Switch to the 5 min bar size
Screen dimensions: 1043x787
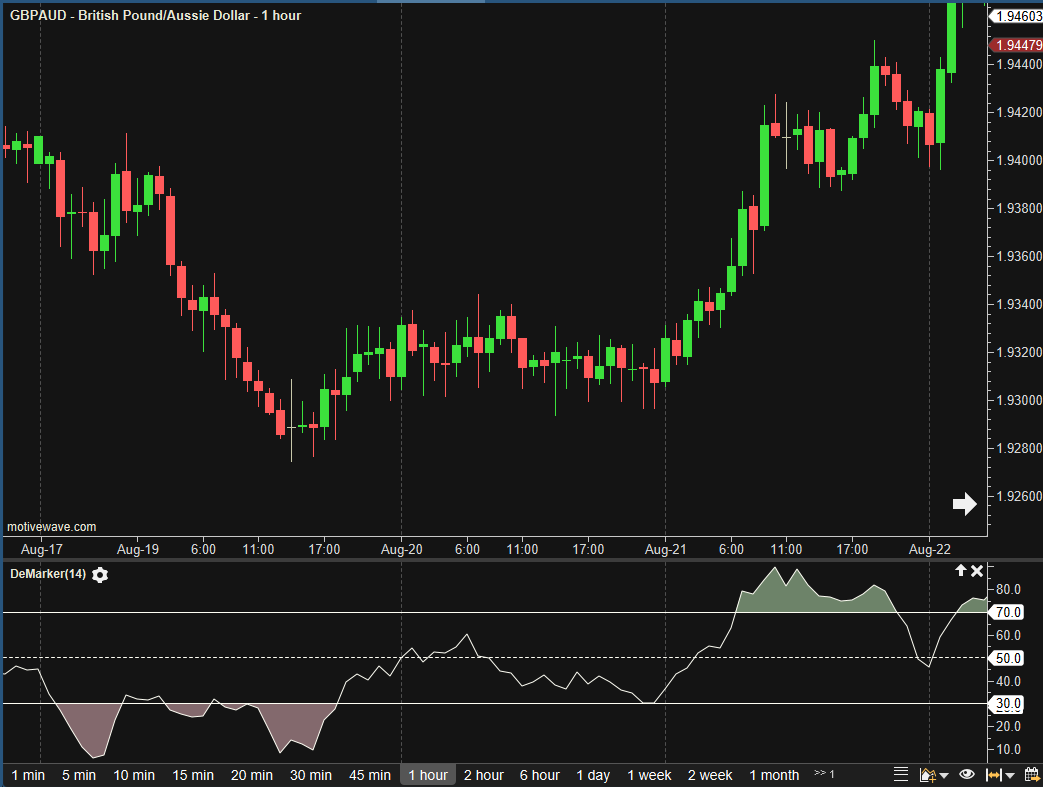(78, 775)
